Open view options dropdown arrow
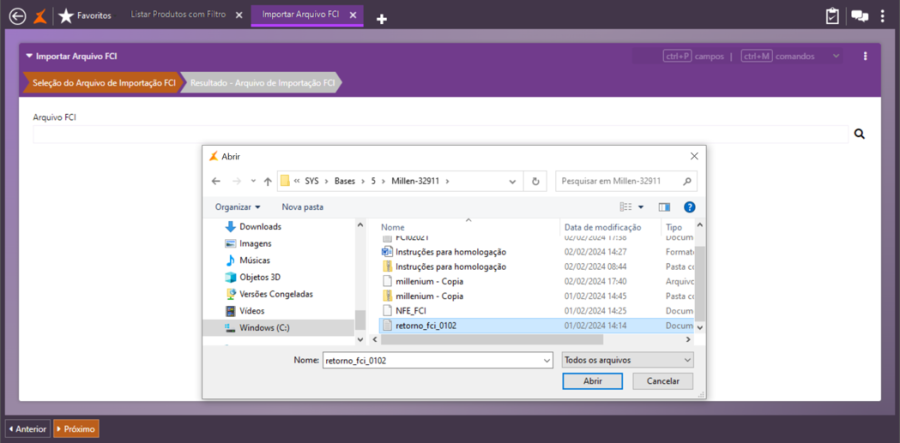The image size is (900, 443). coord(641,207)
